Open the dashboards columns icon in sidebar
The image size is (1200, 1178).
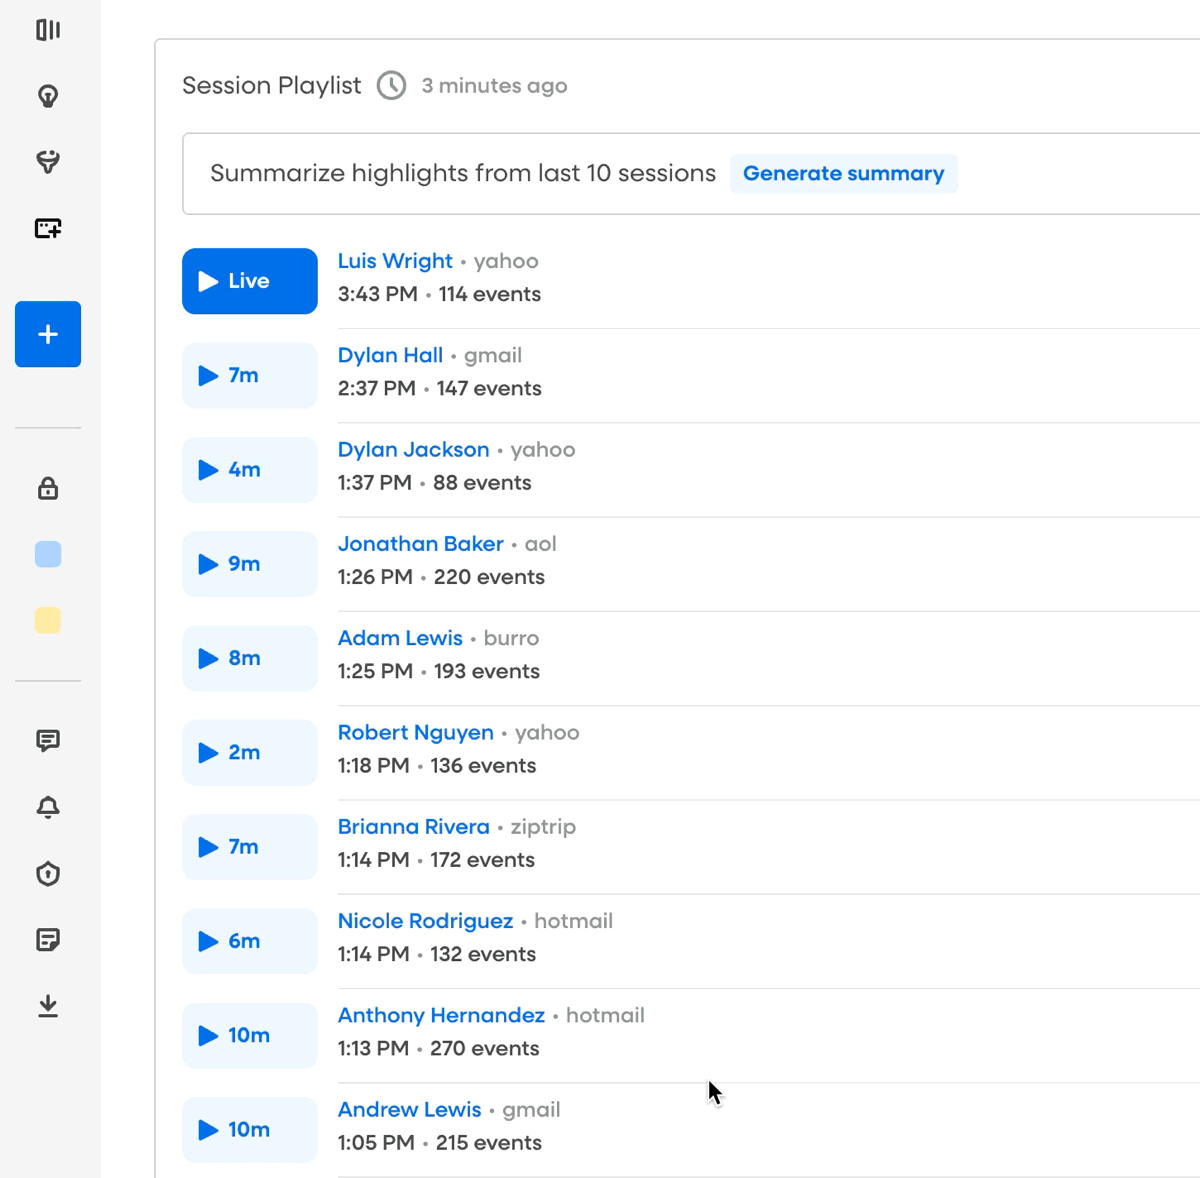(48, 30)
